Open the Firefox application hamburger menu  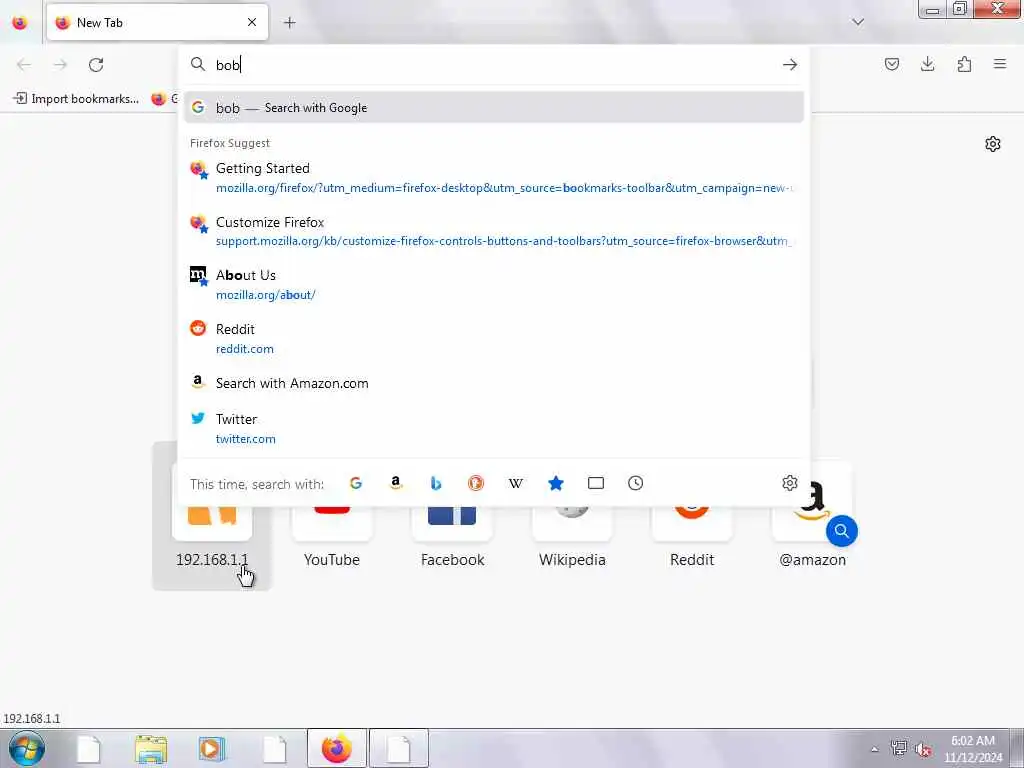(x=1000, y=64)
